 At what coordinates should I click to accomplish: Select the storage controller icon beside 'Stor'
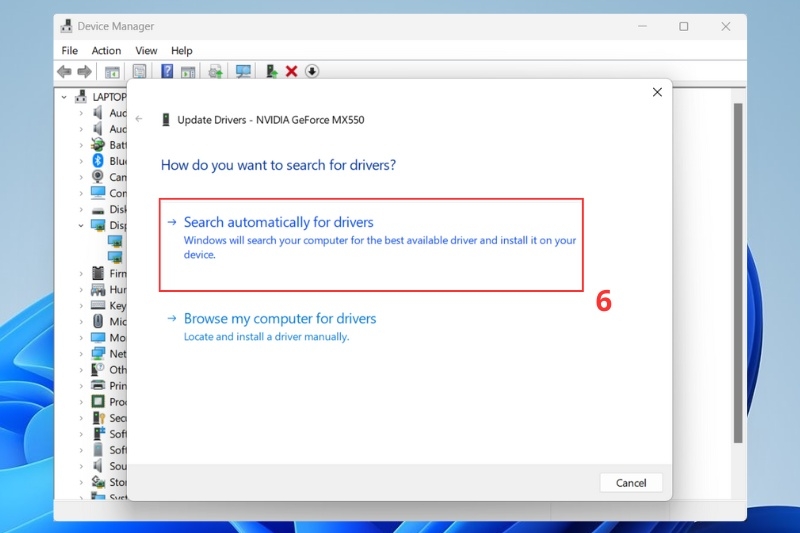[x=98, y=481]
